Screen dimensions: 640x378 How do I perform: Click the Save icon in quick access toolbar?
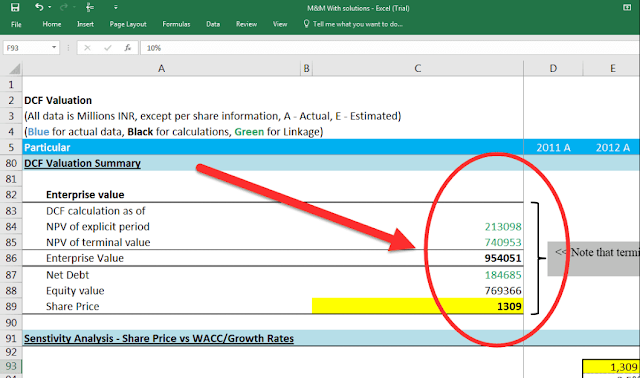pos(15,7)
